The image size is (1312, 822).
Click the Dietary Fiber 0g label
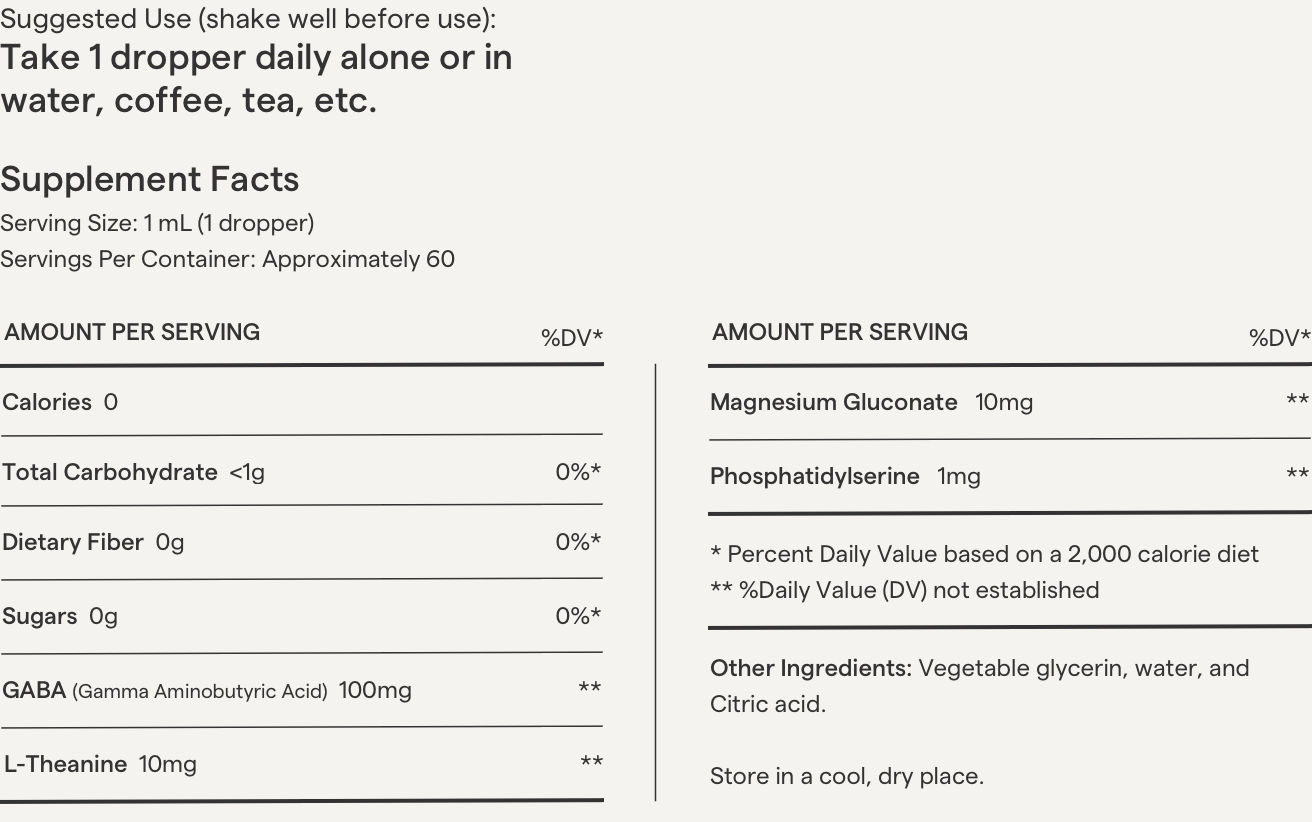click(93, 542)
